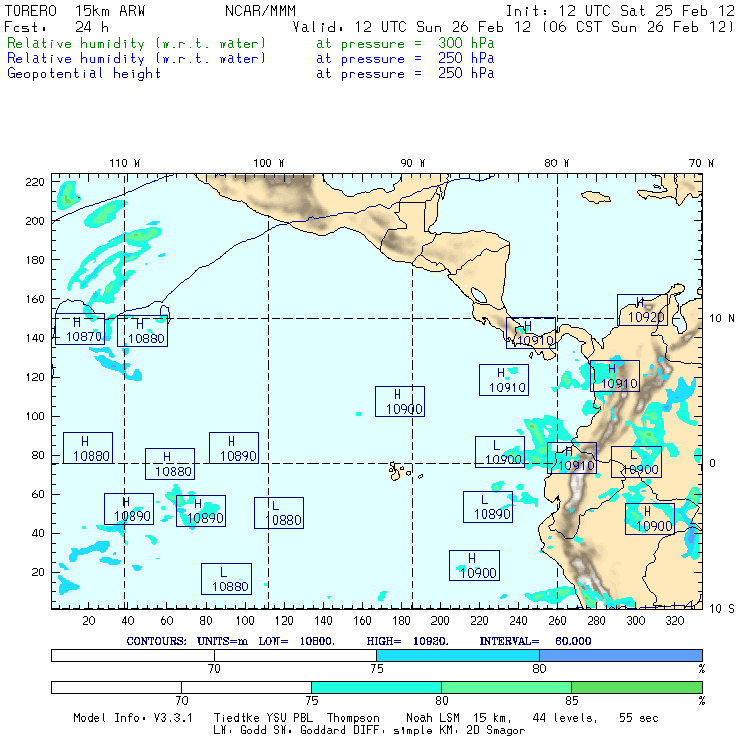Click the teal 75–80% segment of lower colorbar

pos(376,687)
